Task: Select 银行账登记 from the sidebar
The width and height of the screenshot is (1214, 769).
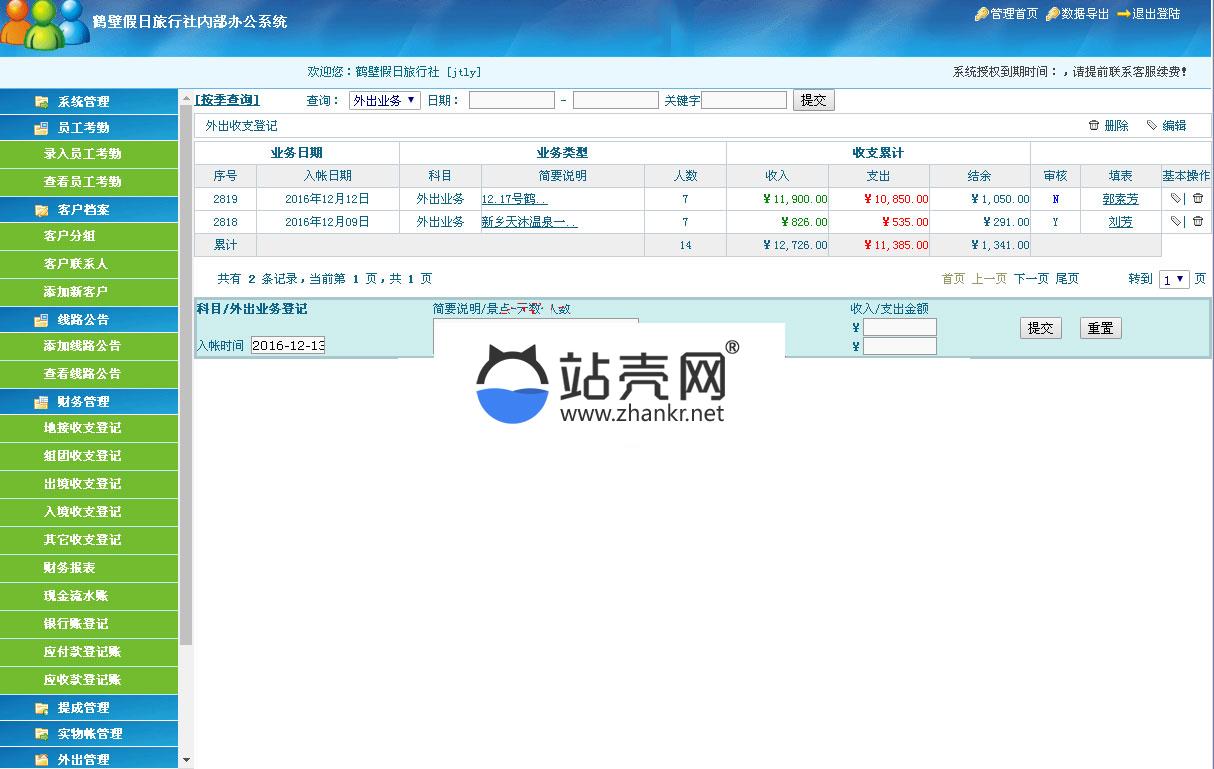Action: pos(75,624)
